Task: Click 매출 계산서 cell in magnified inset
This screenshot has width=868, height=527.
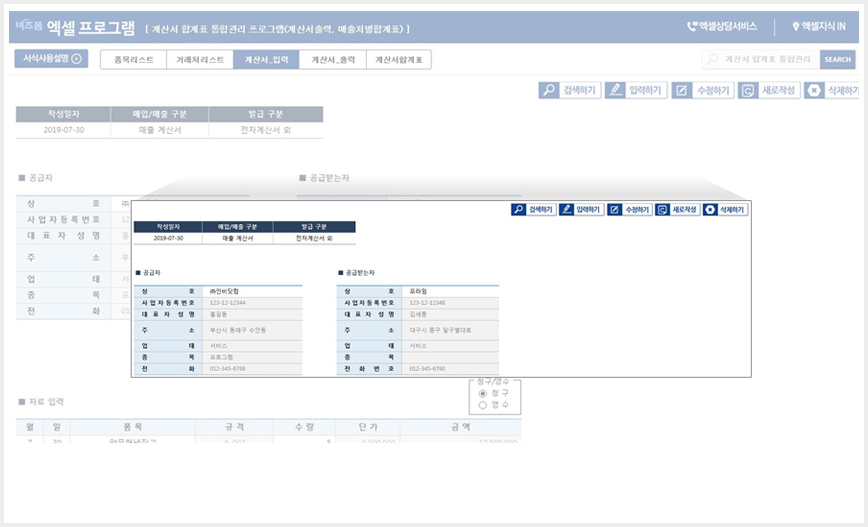Action: 238,238
